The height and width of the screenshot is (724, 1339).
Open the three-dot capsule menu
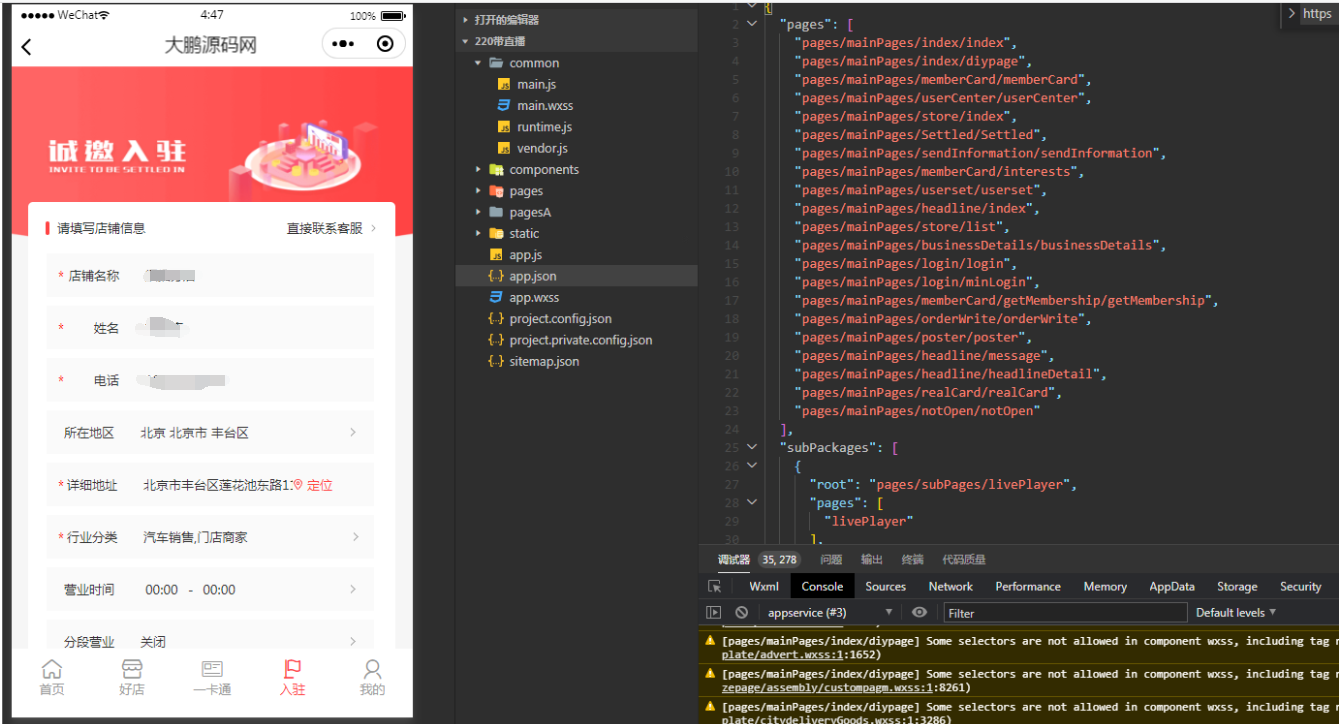[x=343, y=44]
